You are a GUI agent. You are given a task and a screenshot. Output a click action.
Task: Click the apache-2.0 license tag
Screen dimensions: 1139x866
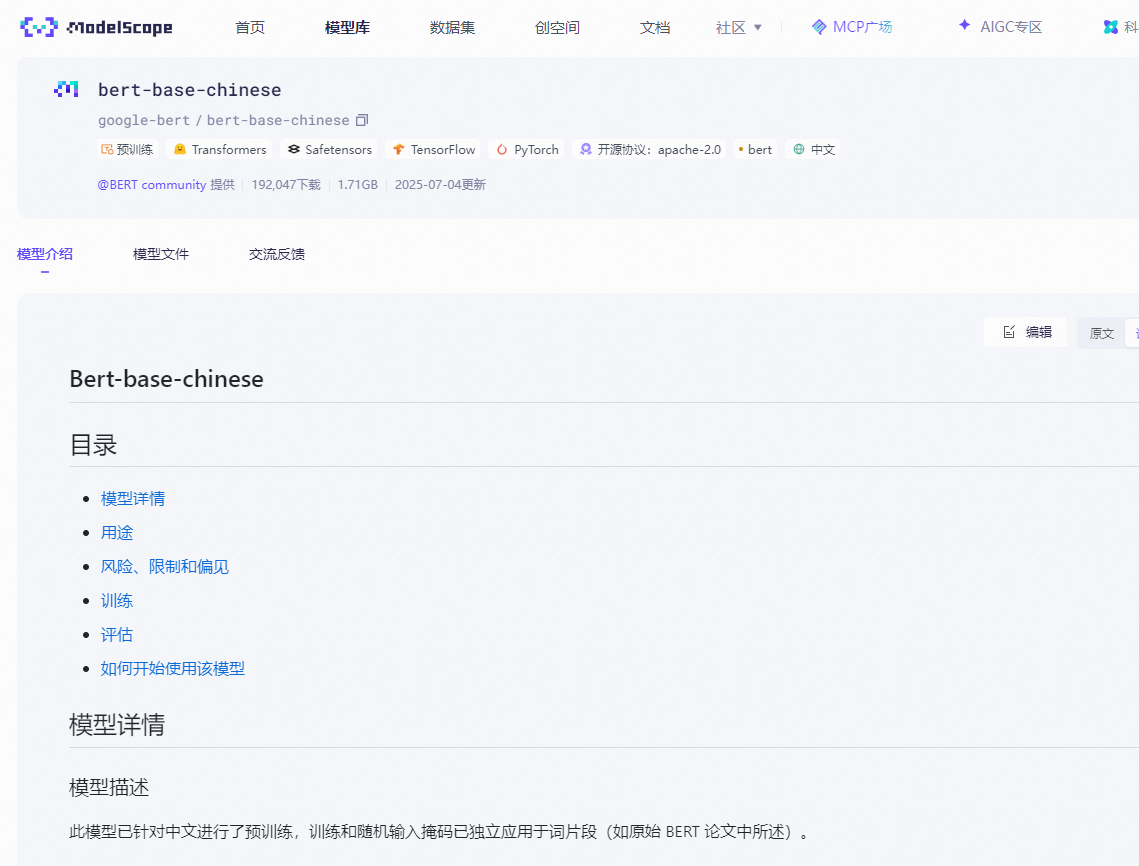(x=648, y=149)
